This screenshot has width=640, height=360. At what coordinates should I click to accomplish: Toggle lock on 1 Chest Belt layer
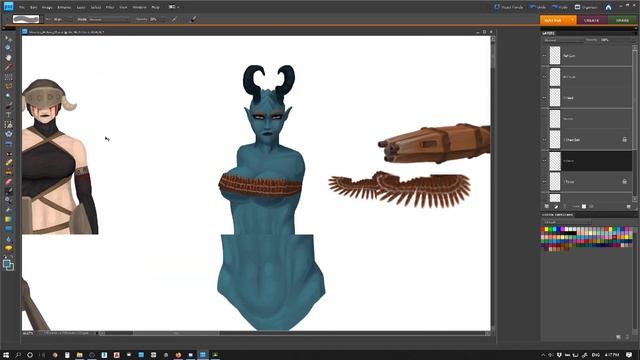[x=624, y=140]
